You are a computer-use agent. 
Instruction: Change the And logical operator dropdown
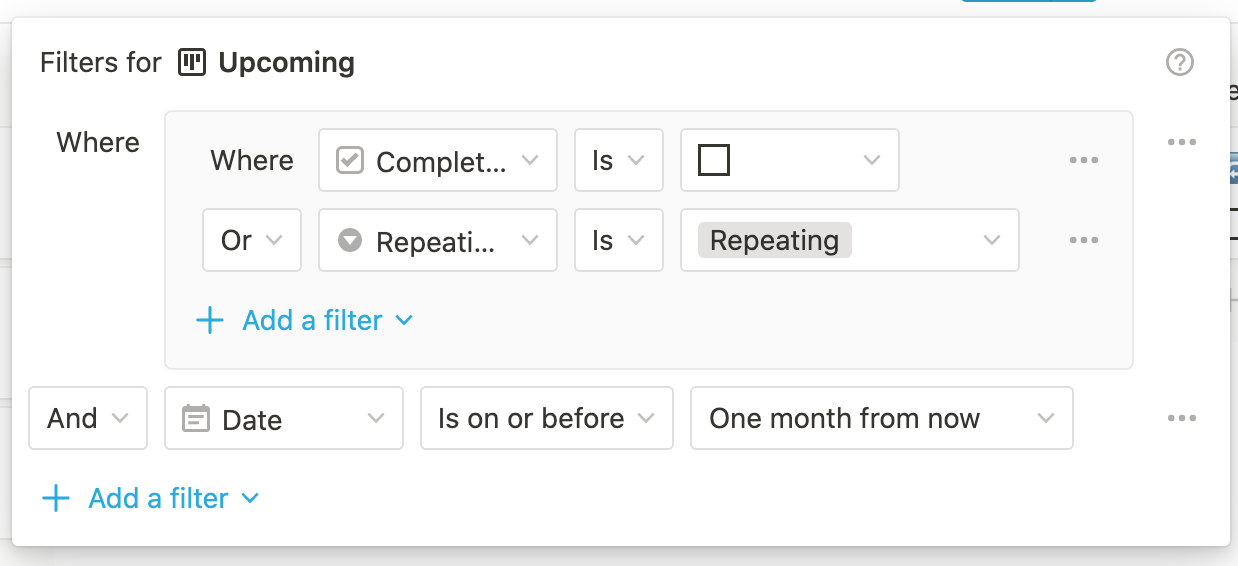(87, 418)
